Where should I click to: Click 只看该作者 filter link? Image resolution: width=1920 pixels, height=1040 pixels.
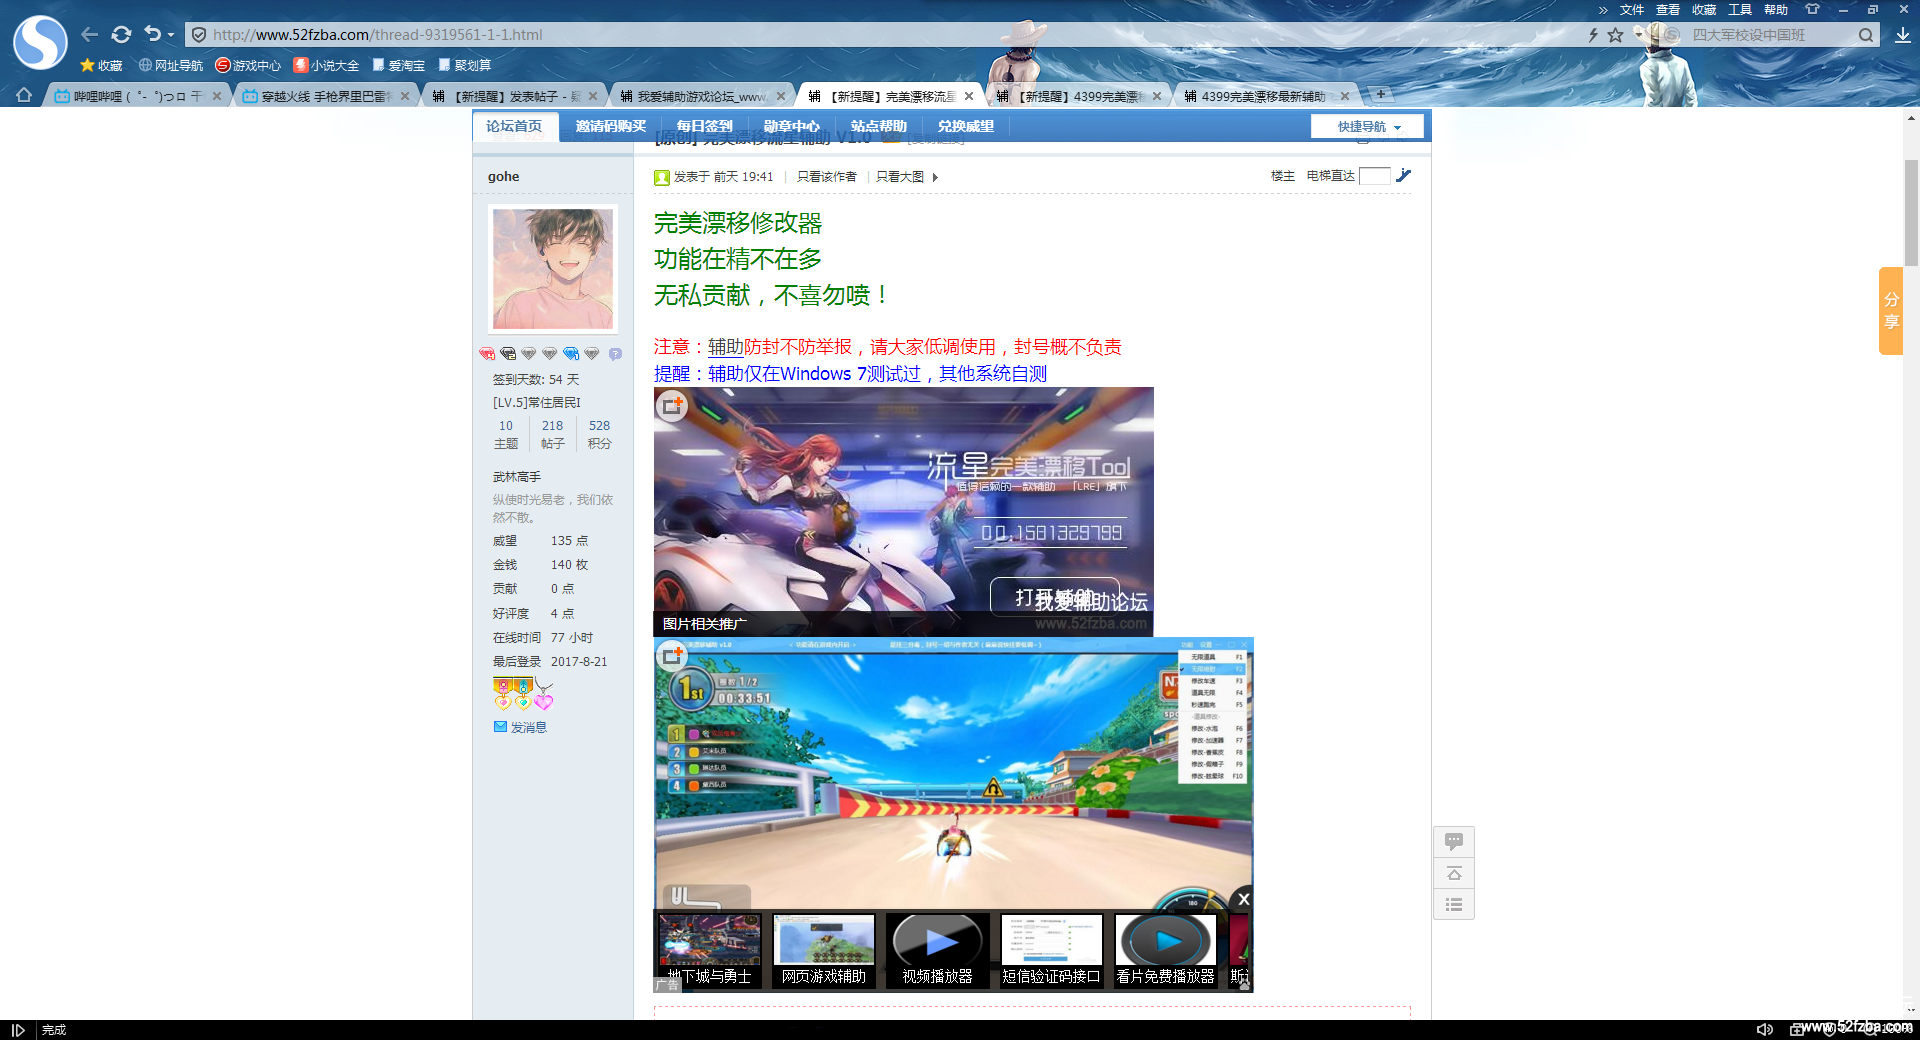pyautogui.click(x=826, y=177)
